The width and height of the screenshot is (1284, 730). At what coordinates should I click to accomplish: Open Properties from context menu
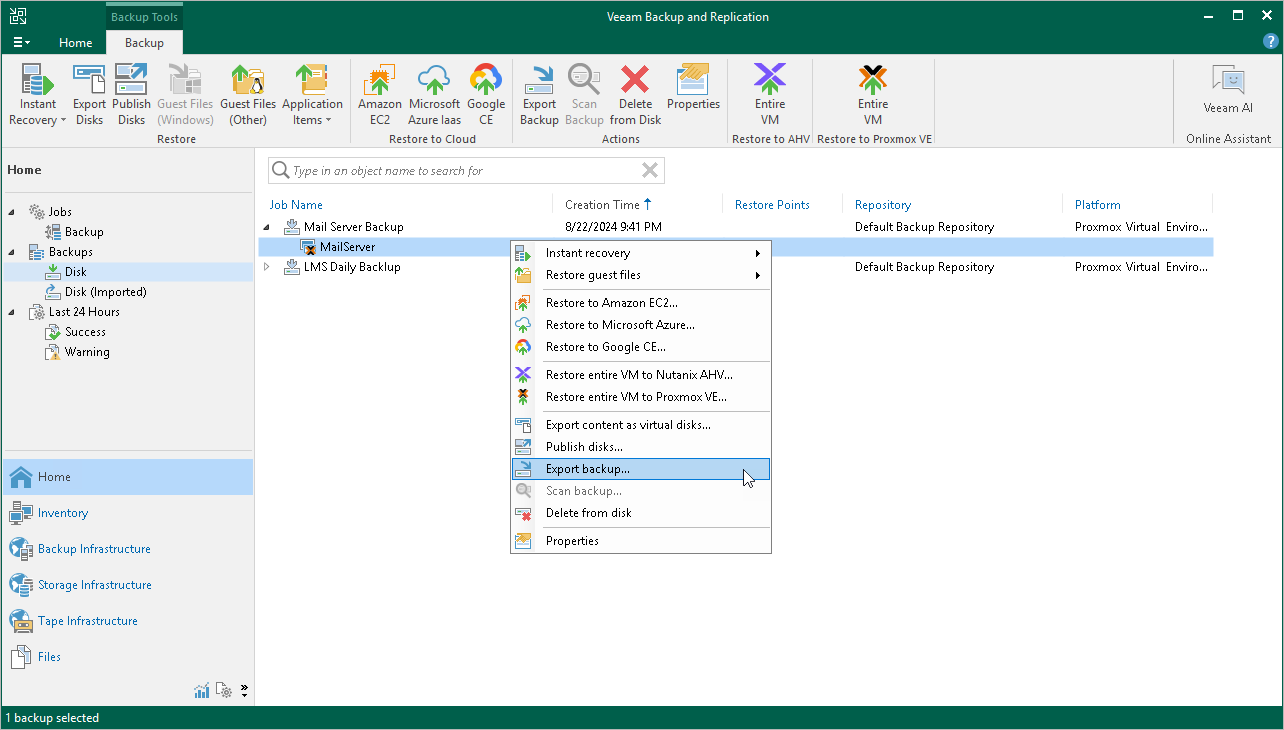coord(641,541)
